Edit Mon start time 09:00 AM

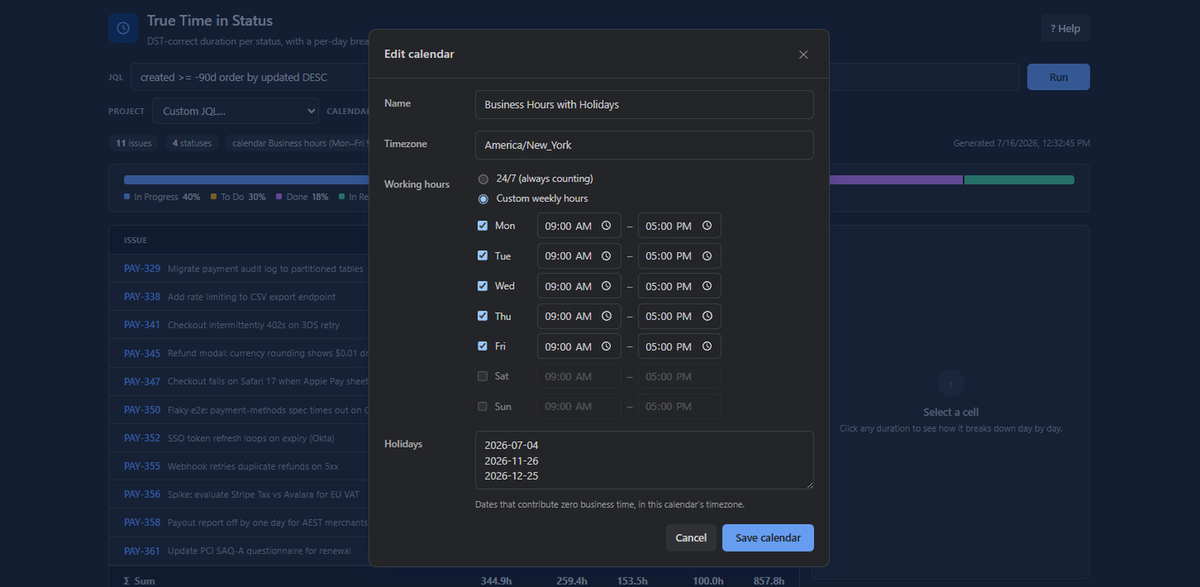(579, 226)
